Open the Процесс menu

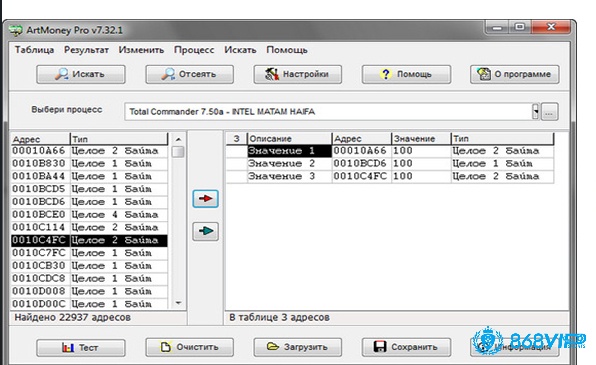click(194, 50)
